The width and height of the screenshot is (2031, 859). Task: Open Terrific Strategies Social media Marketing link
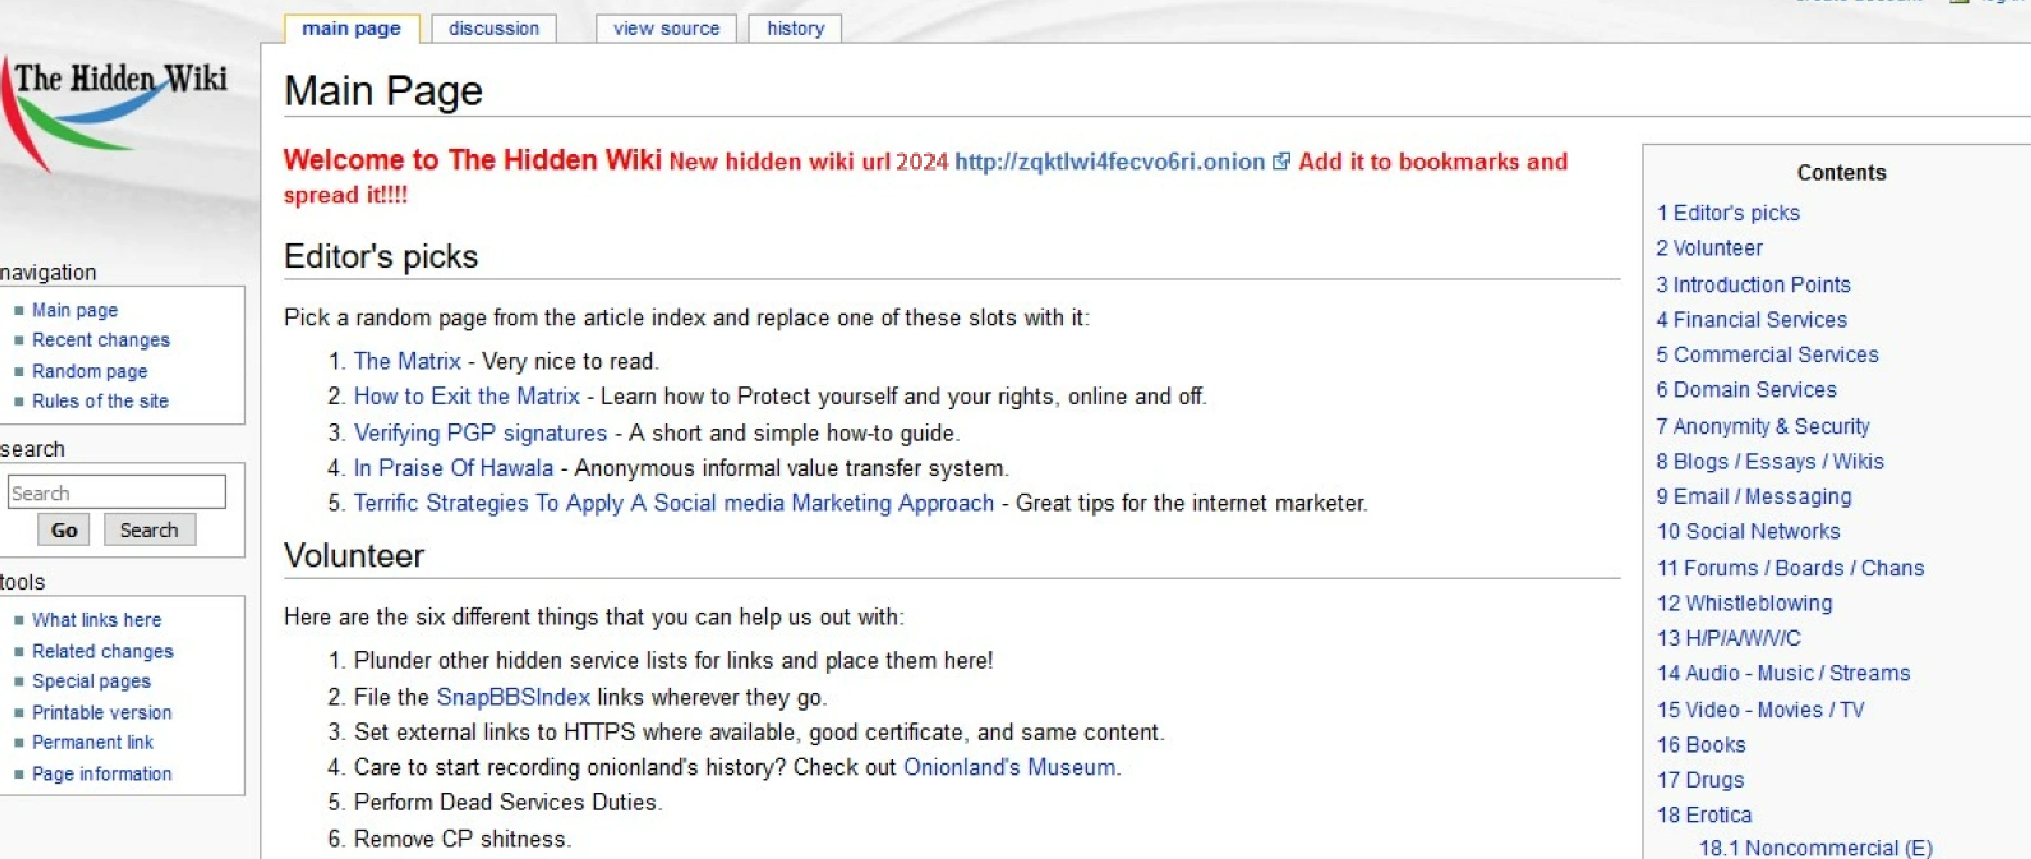pos(674,503)
